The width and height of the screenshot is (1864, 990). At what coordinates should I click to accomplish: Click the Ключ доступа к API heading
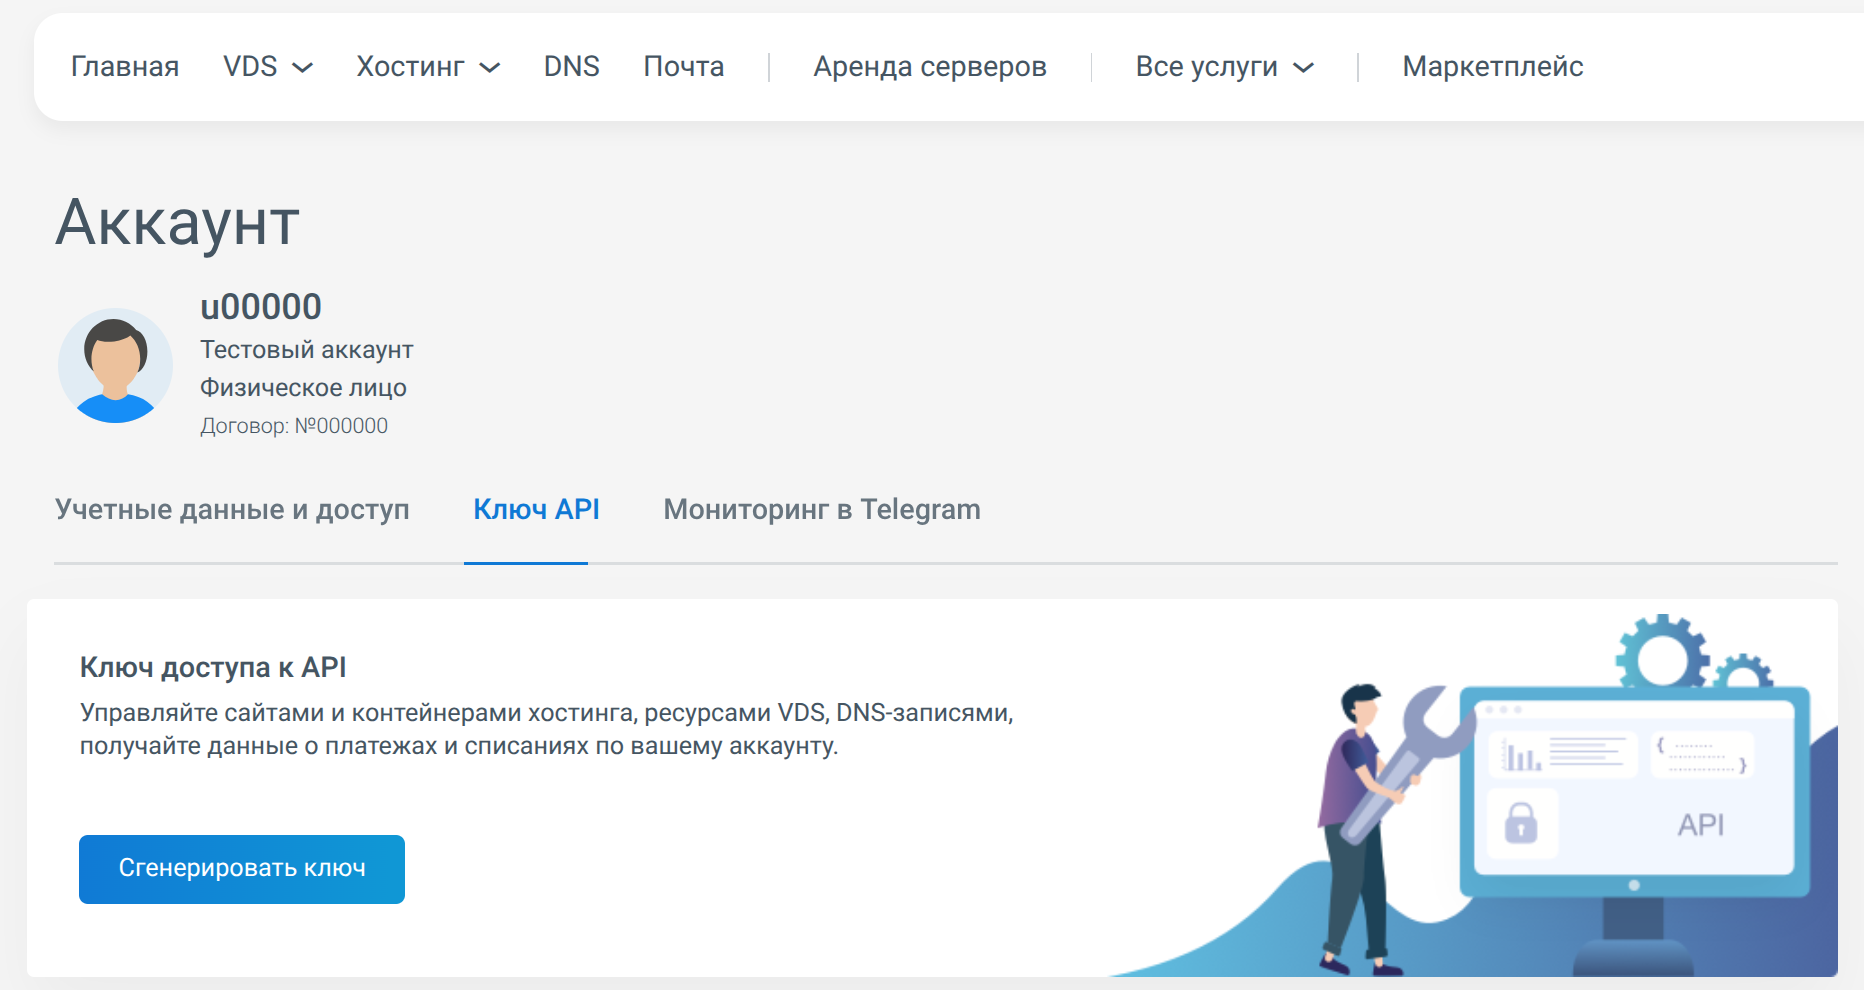click(x=213, y=667)
